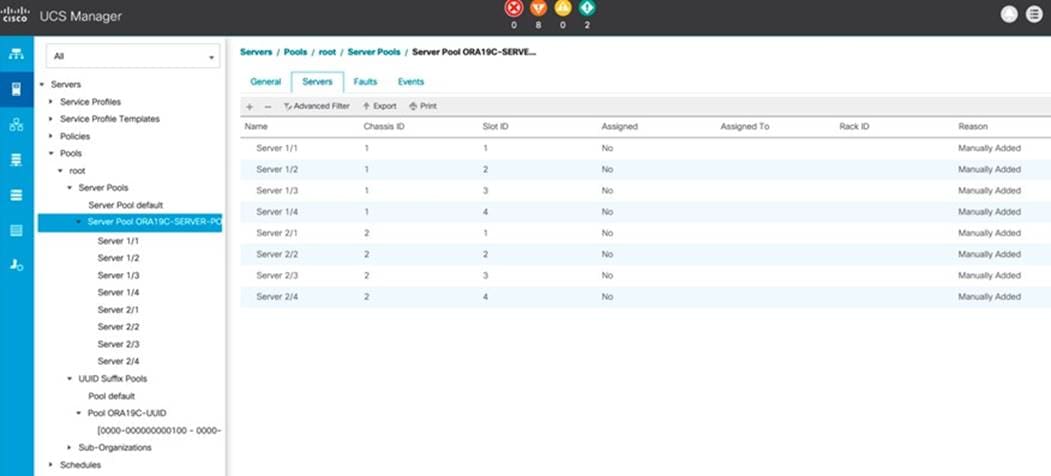The width and height of the screenshot is (1051, 476).
Task: Open the SAN icon in the sidebar
Action: [x=16, y=160]
